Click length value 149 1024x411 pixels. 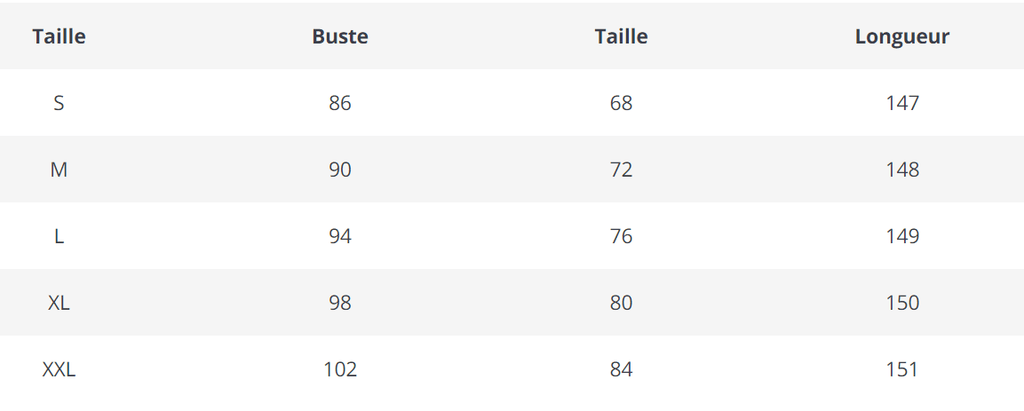[902, 237]
